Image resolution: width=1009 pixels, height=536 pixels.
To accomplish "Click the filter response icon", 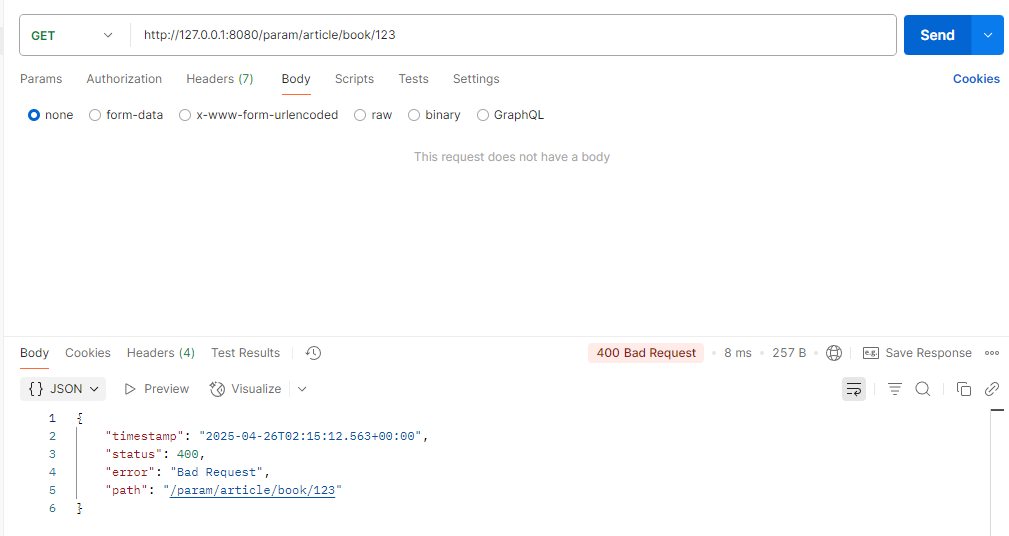I will [x=895, y=389].
